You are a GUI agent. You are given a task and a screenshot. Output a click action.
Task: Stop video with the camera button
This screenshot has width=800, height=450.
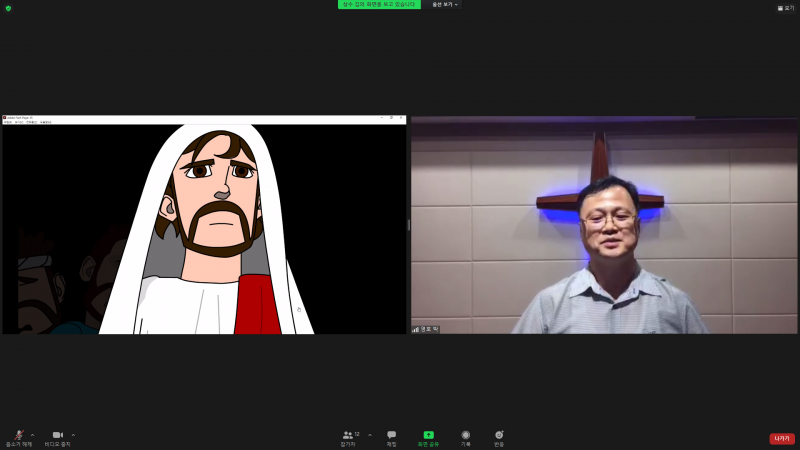(x=58, y=439)
